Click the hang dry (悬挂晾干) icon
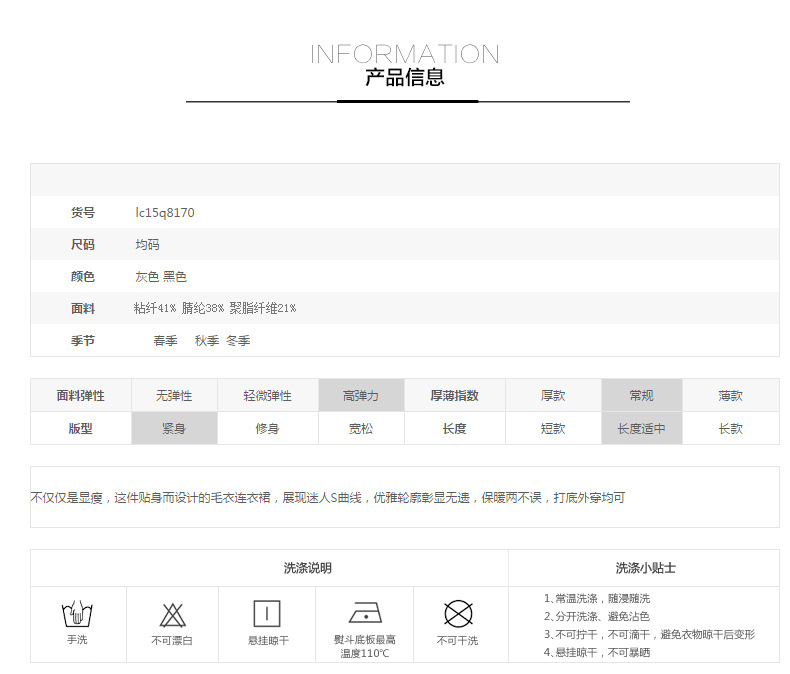The width and height of the screenshot is (790, 674). 267,613
